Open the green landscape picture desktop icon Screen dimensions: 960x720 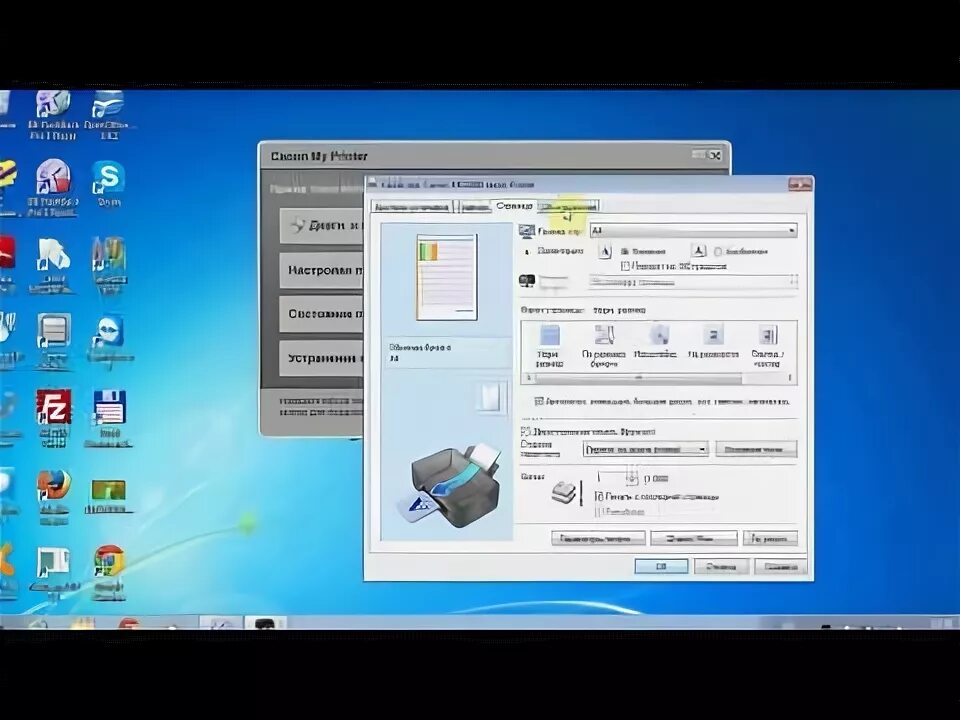pos(108,495)
